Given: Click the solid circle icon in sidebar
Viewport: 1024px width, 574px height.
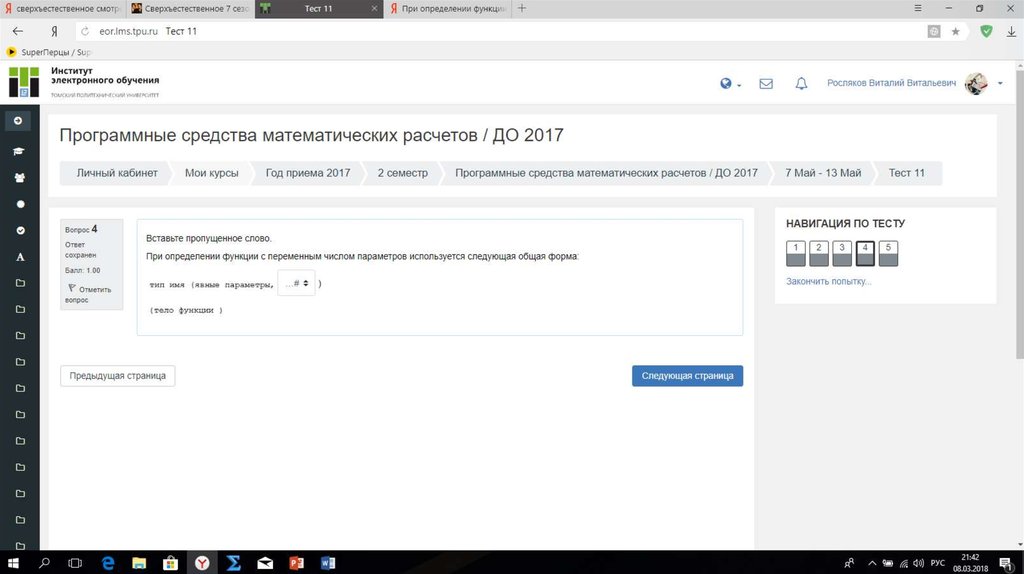Looking at the screenshot, I should [20, 204].
